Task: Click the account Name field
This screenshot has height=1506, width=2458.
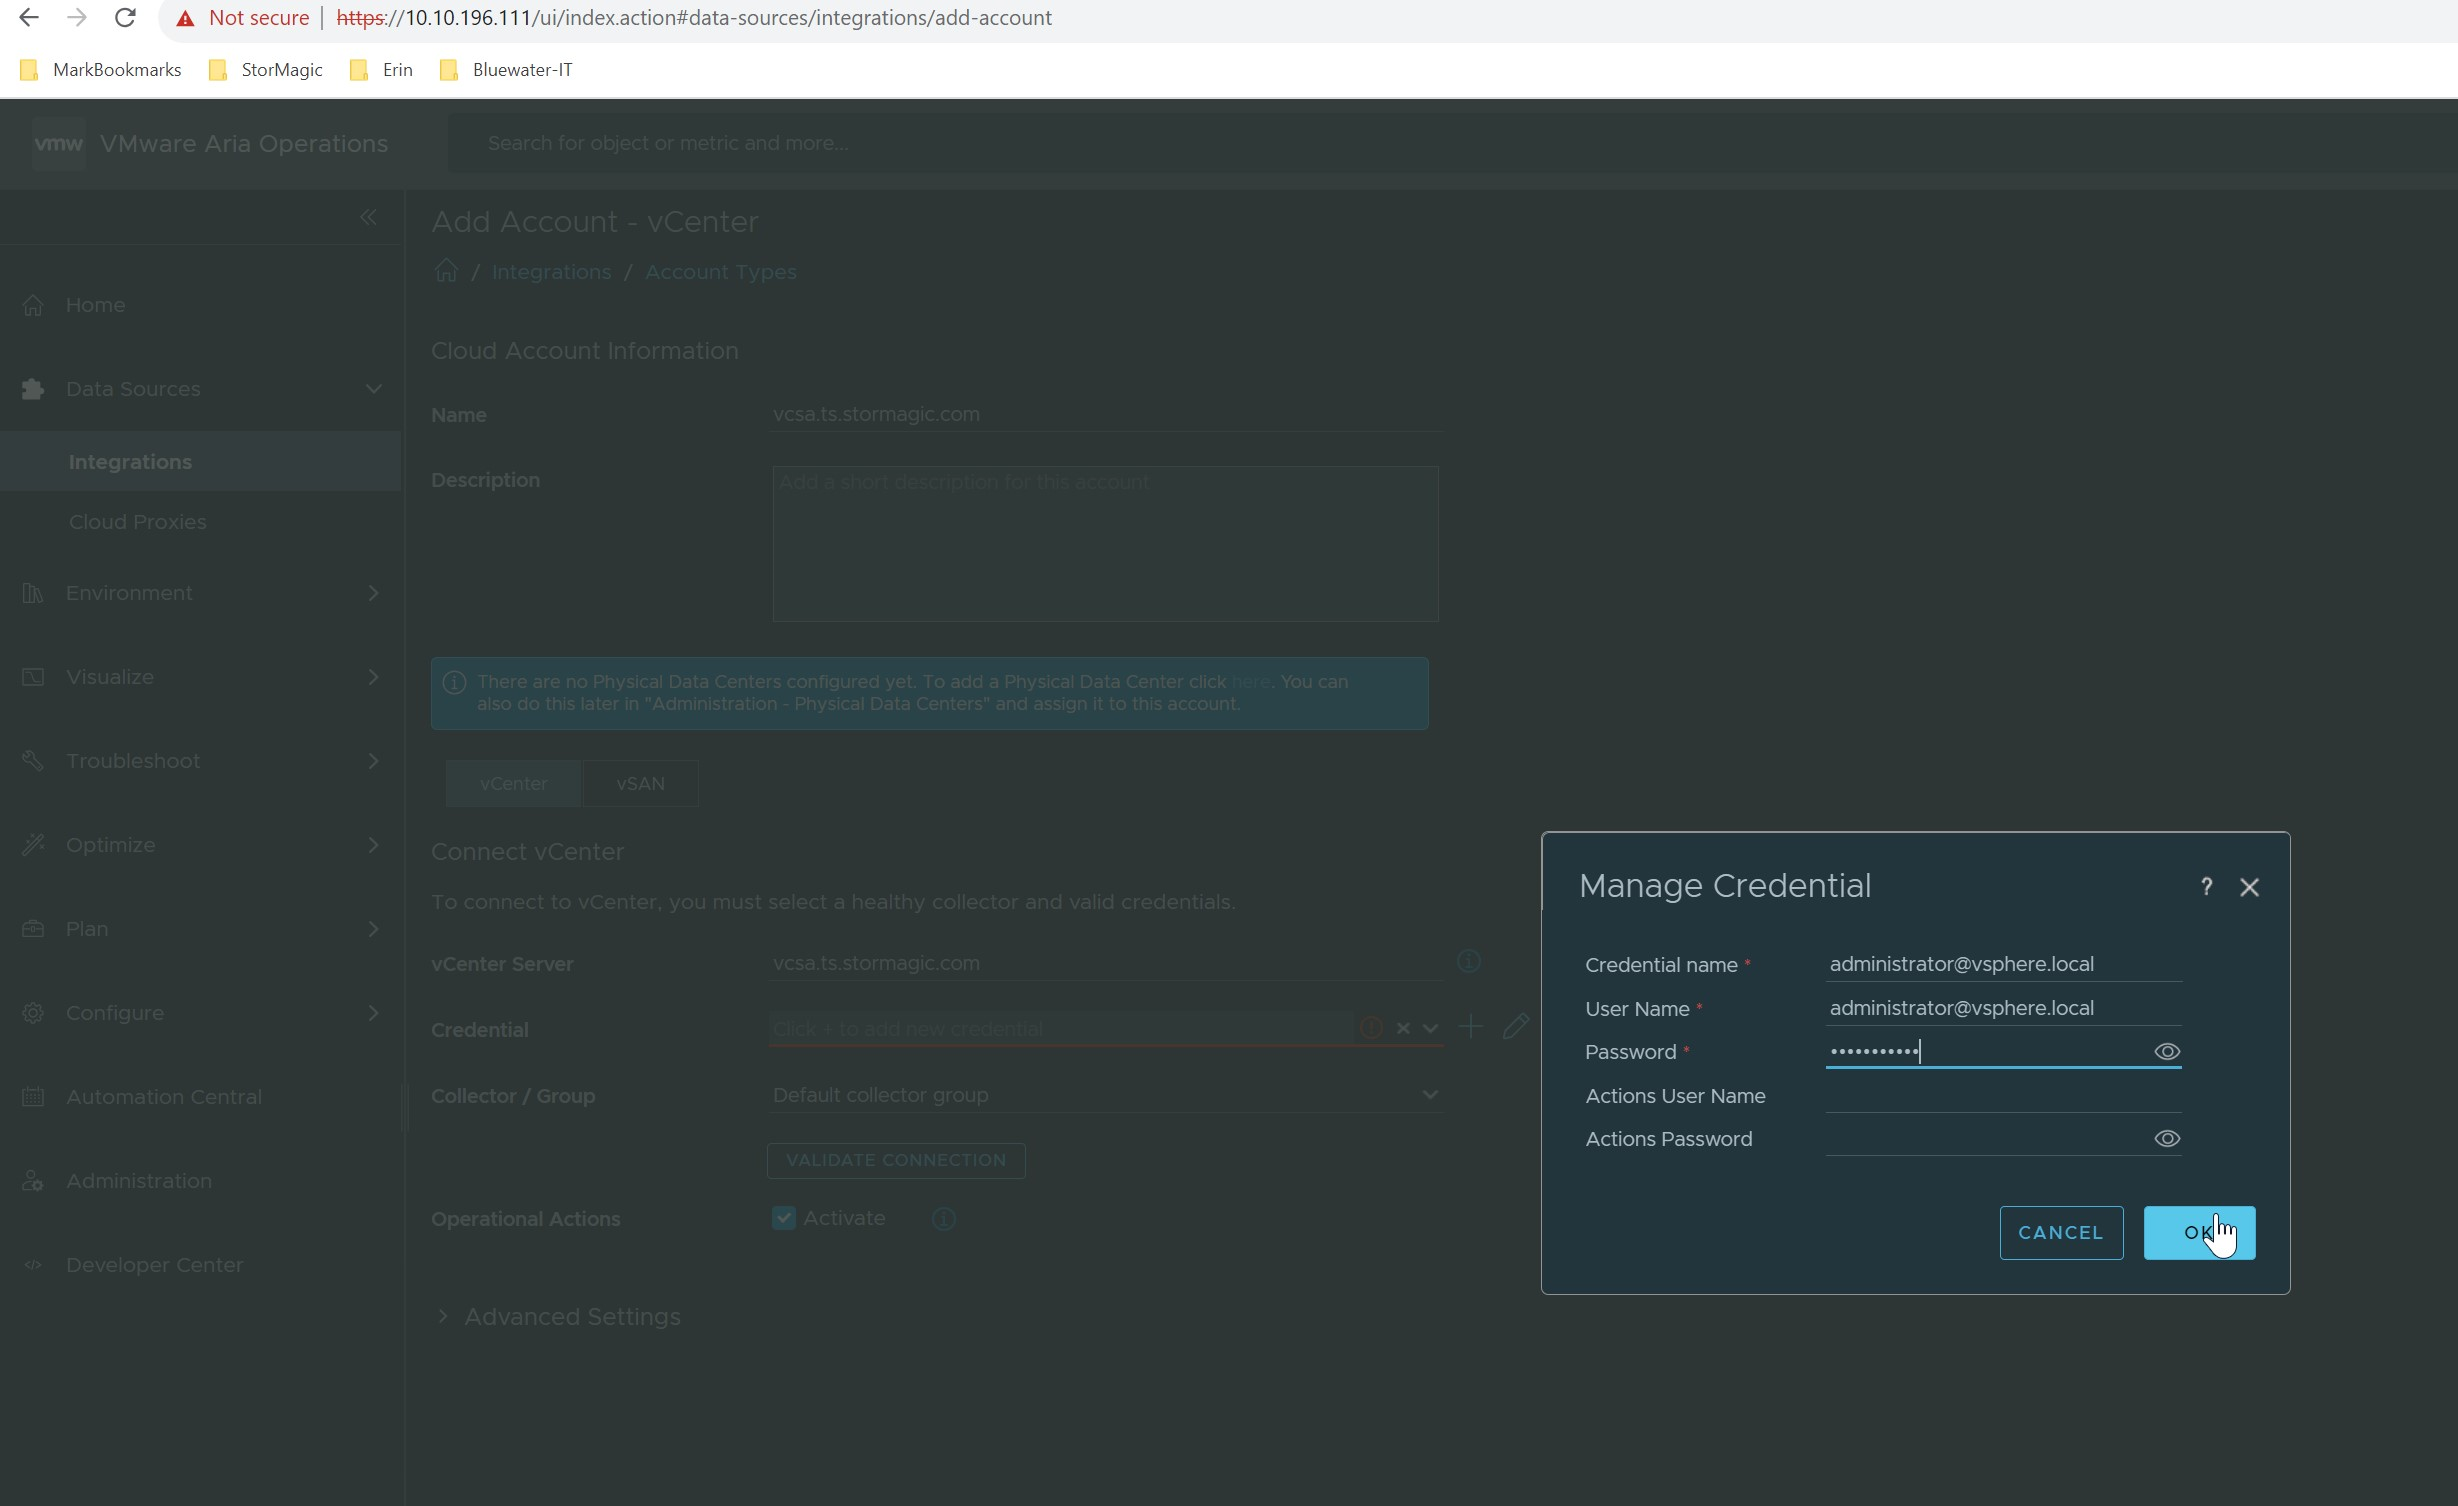Action: pos(1106,414)
